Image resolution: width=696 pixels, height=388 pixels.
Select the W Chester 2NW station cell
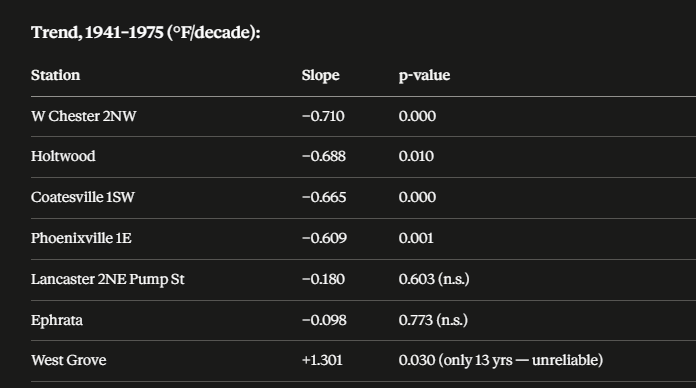click(x=83, y=116)
